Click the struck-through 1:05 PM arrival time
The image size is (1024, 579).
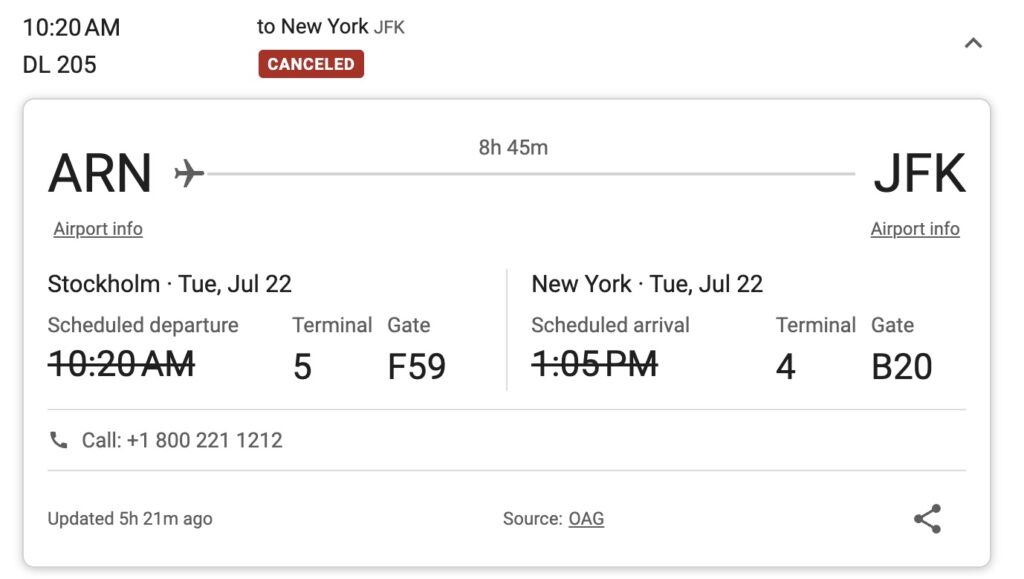tap(594, 364)
